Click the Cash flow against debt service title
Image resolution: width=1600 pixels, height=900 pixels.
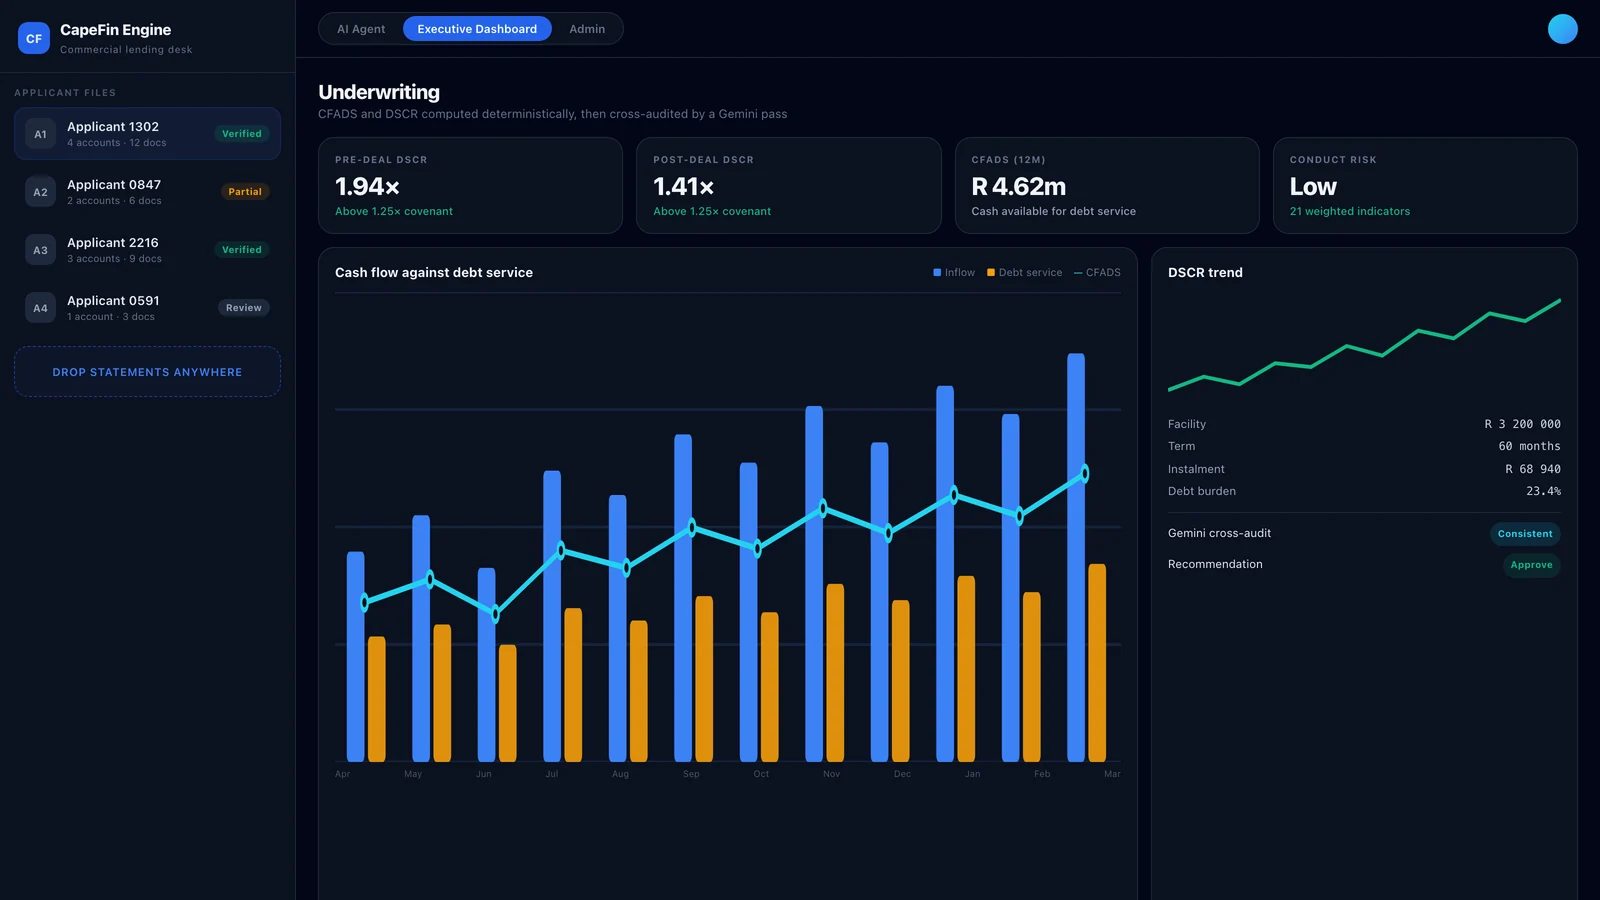click(x=434, y=272)
